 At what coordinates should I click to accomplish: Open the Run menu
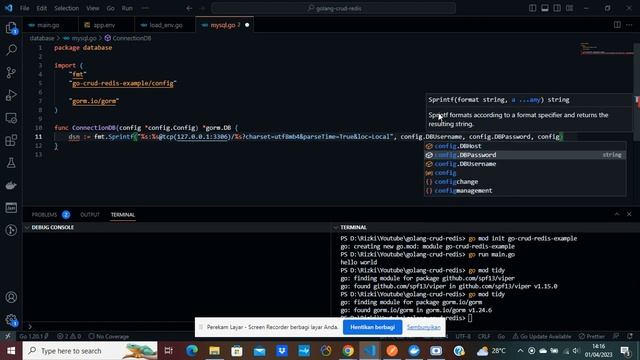tap(127, 8)
